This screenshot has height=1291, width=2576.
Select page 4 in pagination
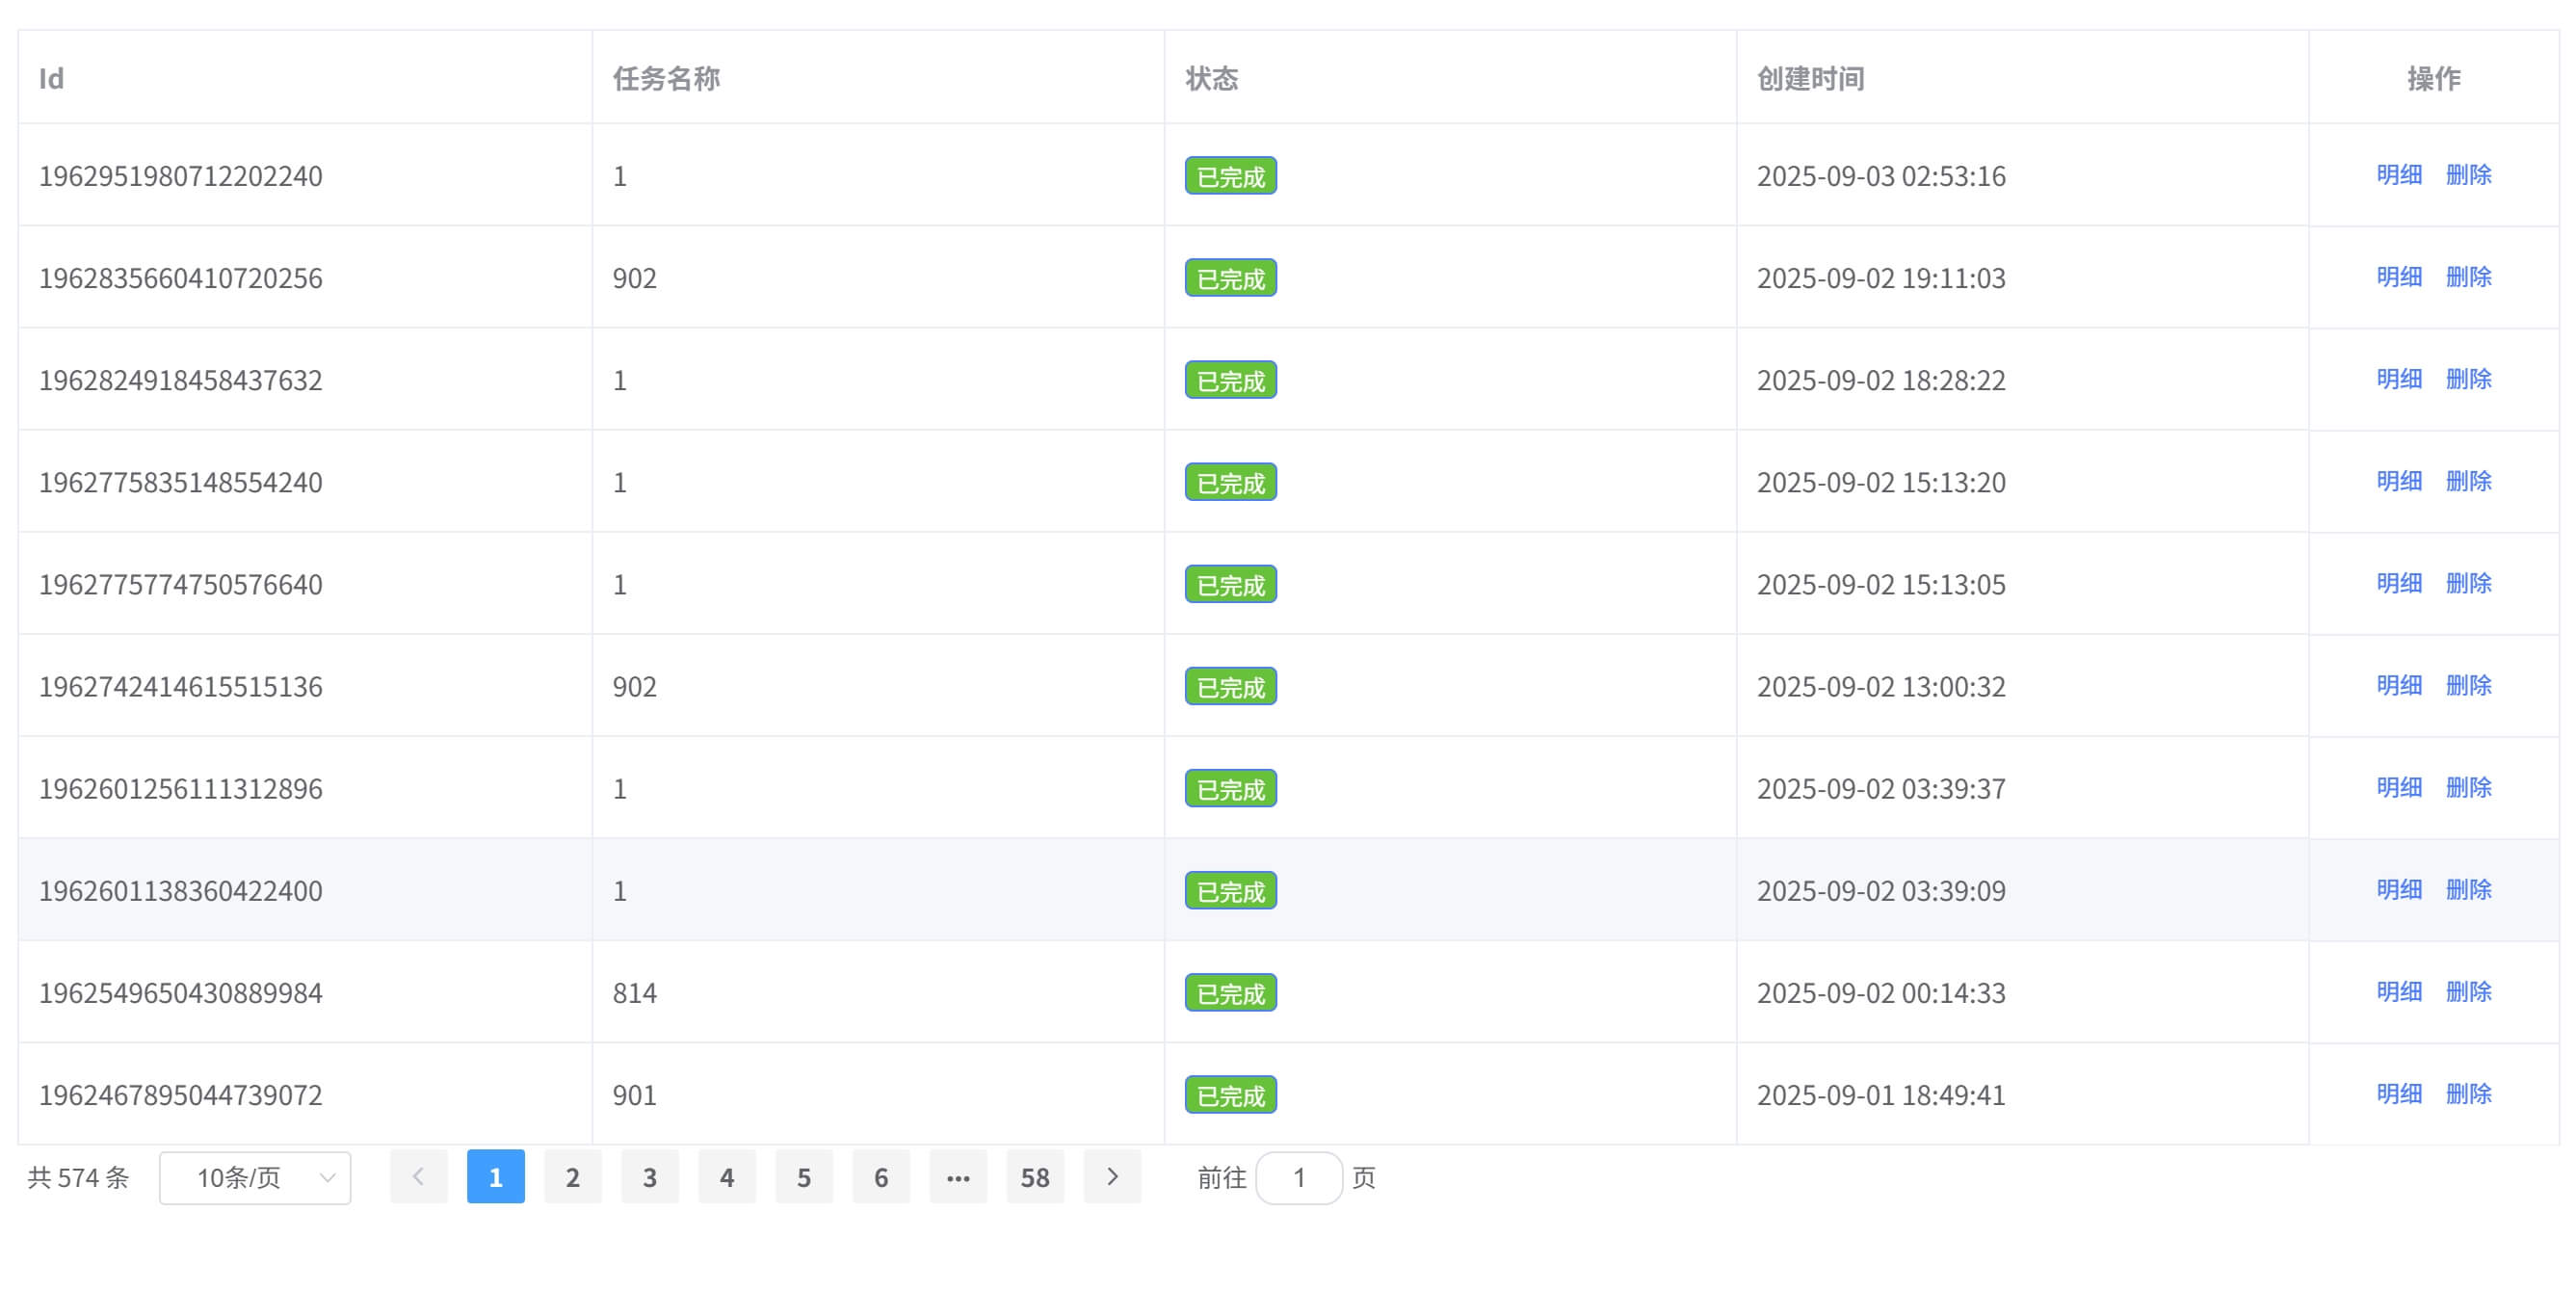pos(726,1177)
